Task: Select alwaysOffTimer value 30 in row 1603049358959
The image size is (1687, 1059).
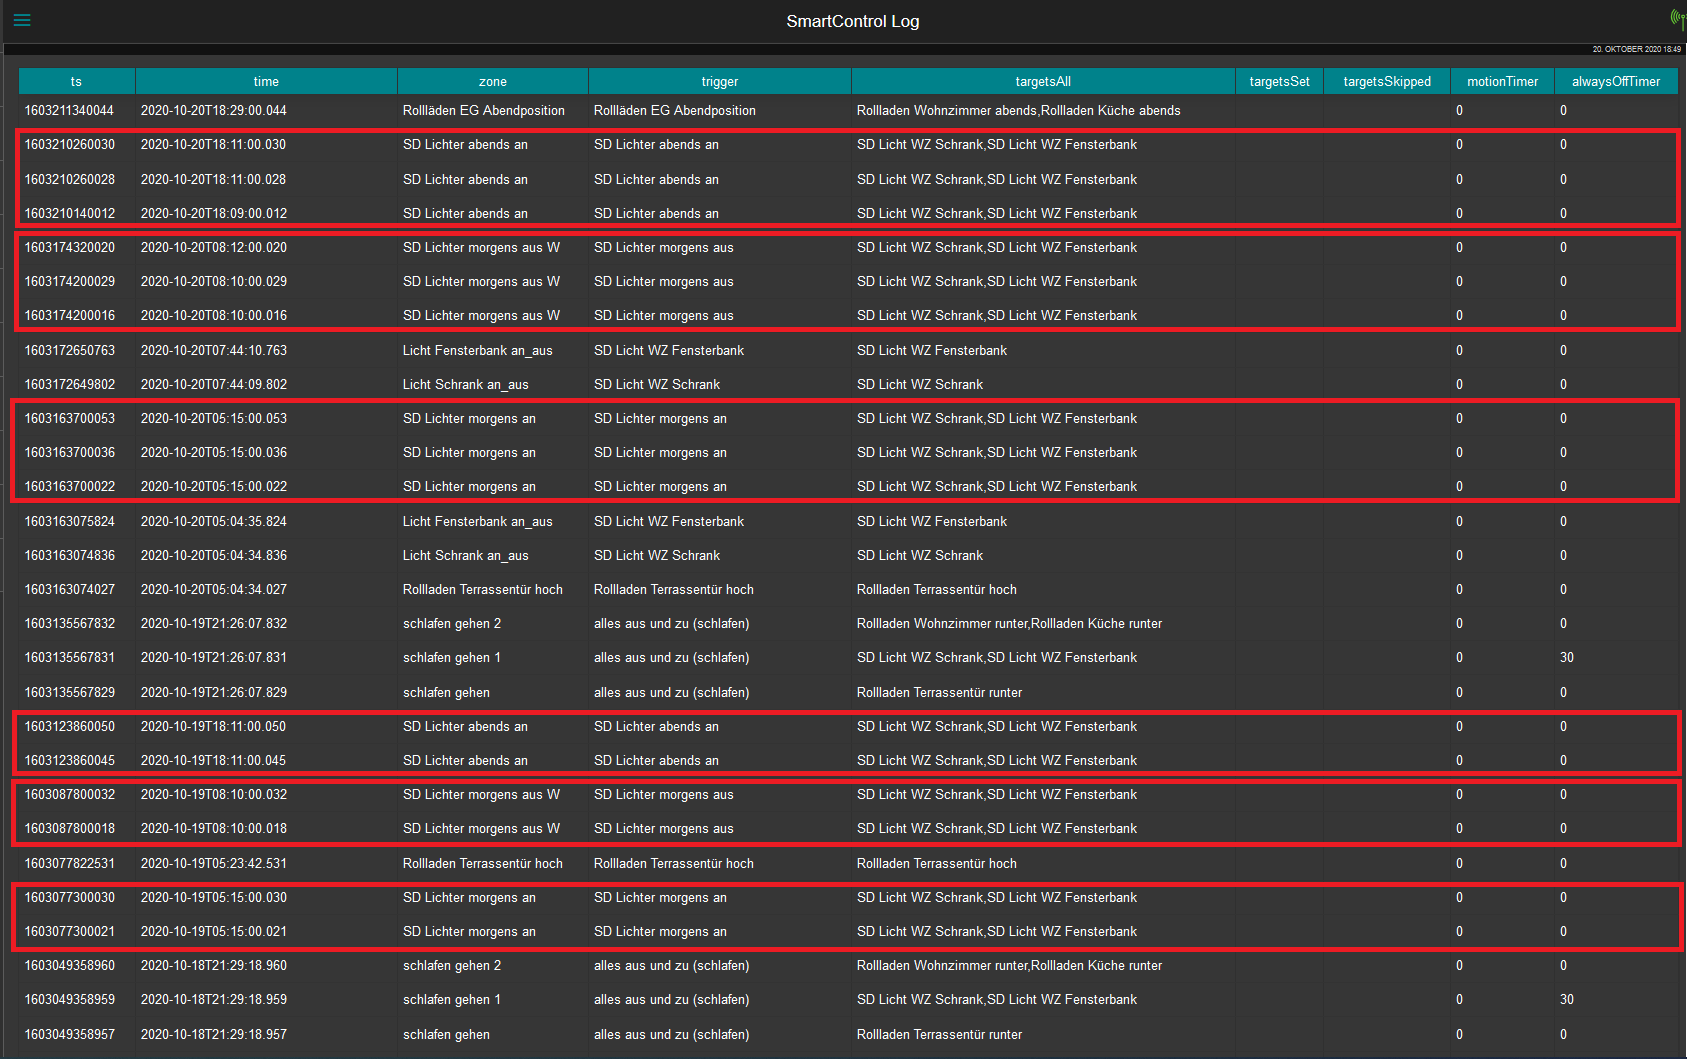Action: pyautogui.click(x=1566, y=999)
